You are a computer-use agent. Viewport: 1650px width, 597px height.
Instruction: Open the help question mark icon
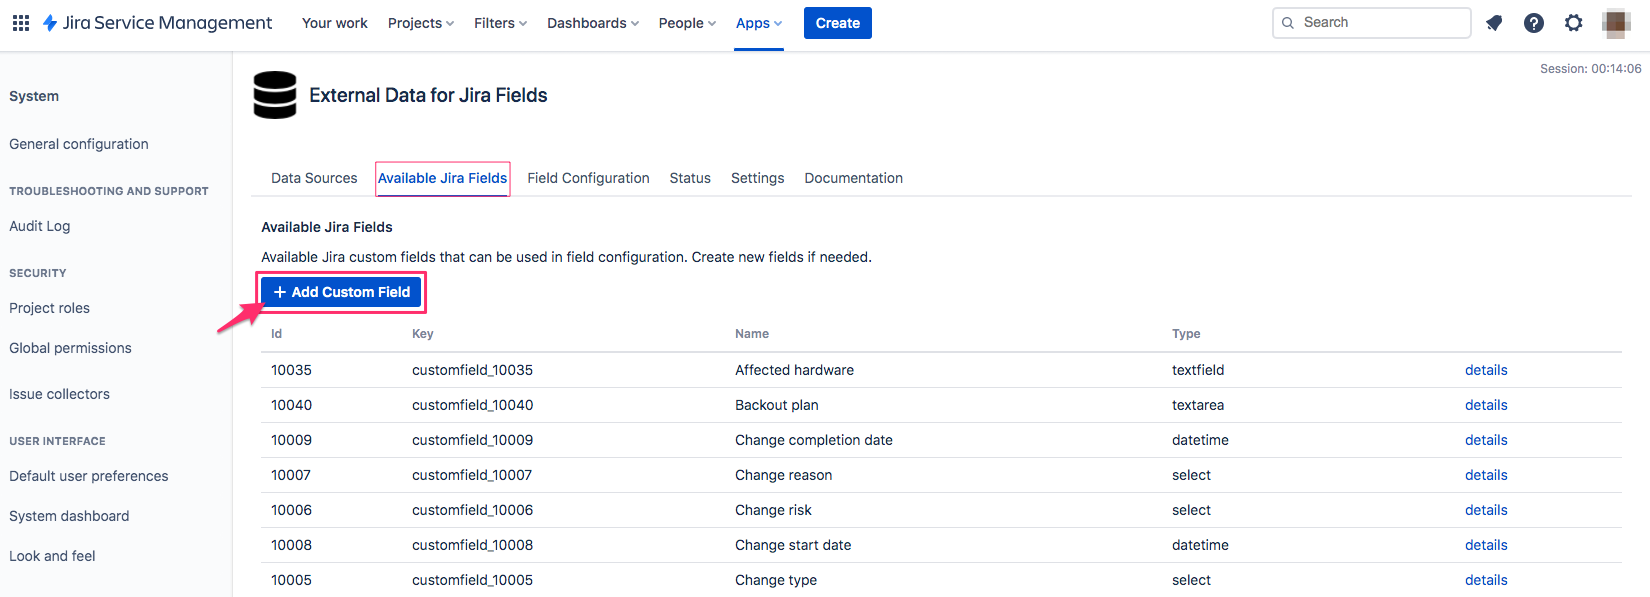pos(1534,23)
